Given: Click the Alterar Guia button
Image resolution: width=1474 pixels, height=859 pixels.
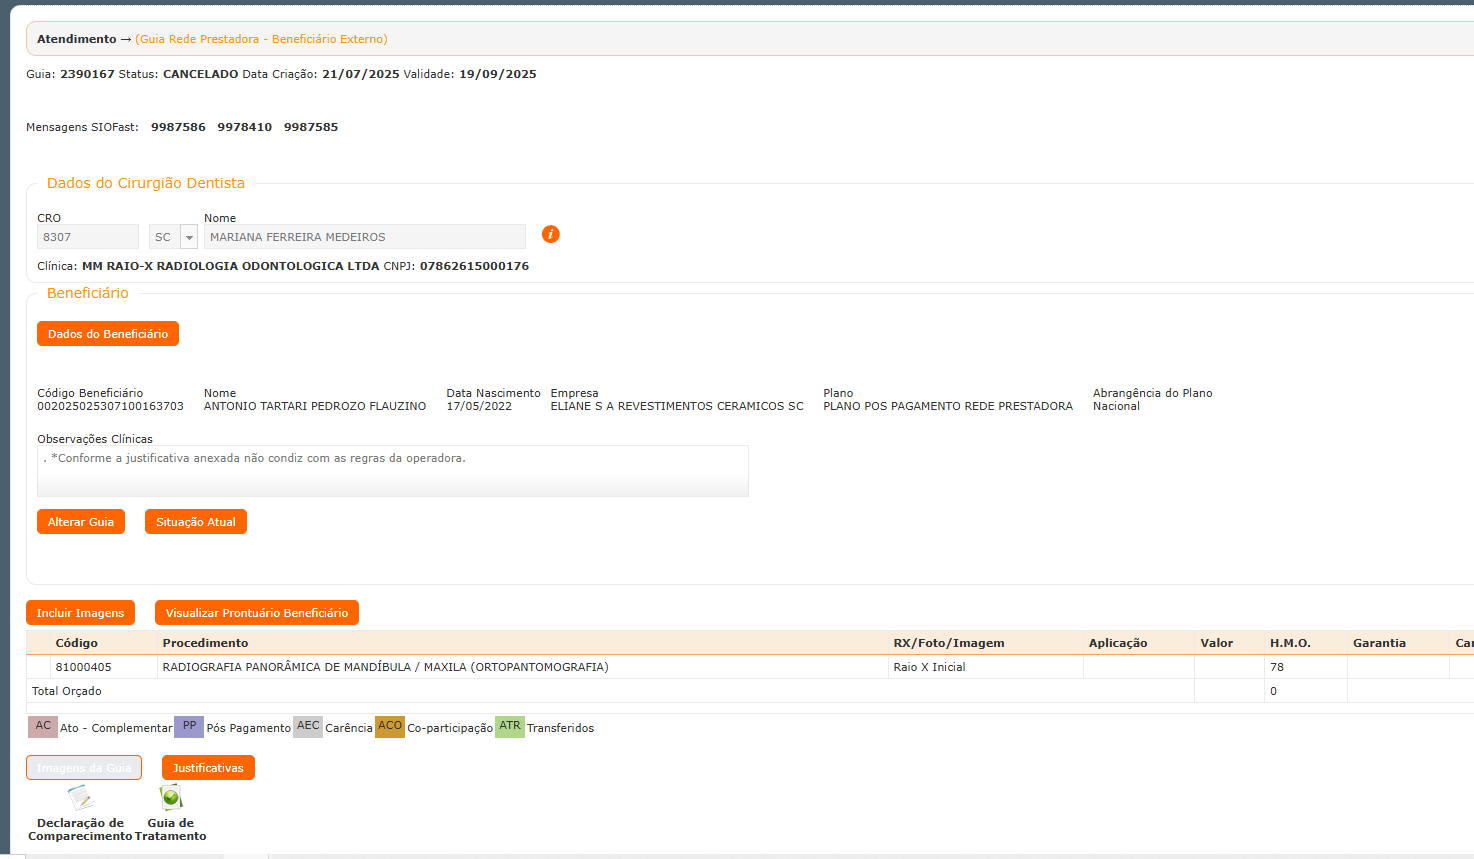Looking at the screenshot, I should coord(81,522).
